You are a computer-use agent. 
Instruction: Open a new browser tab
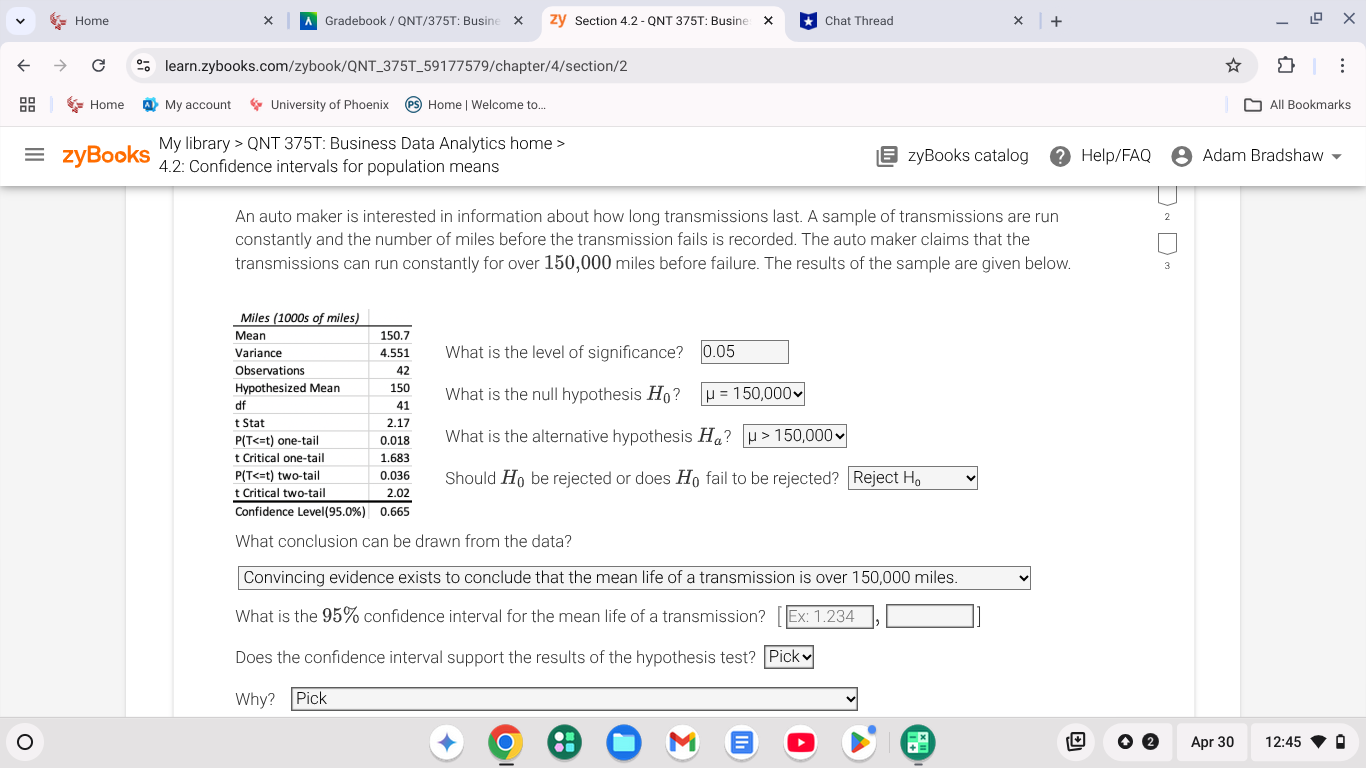point(1057,21)
